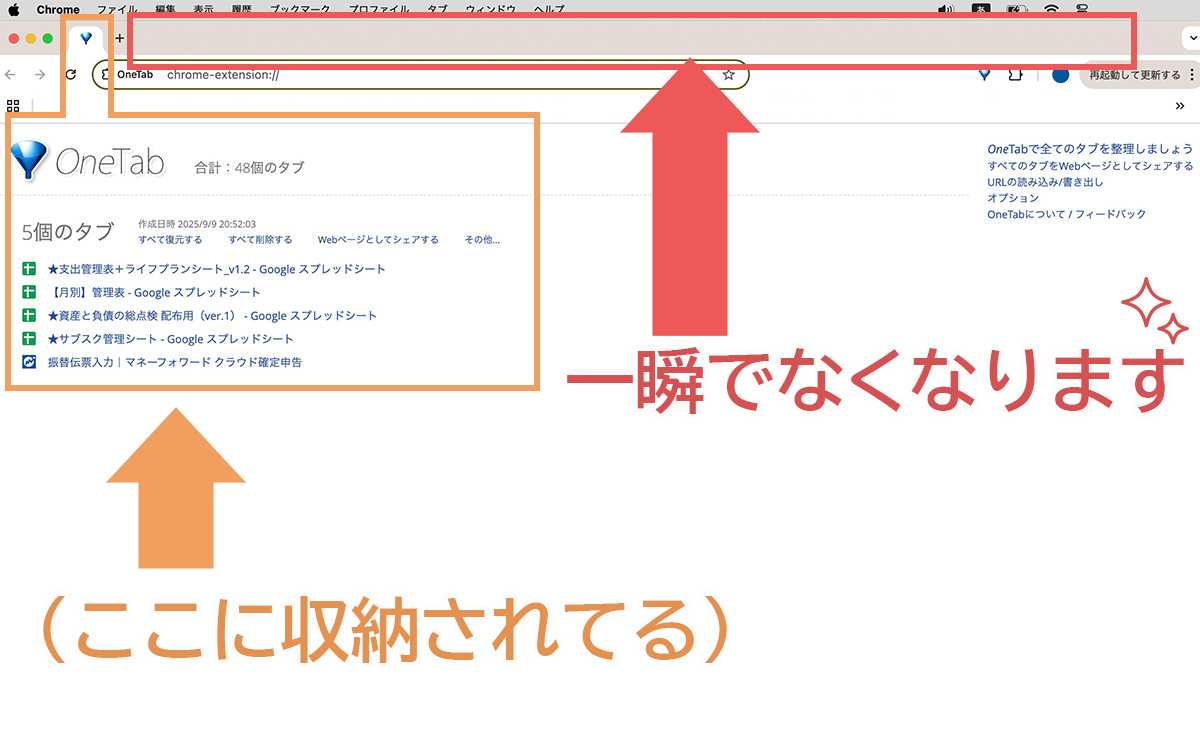Click the OneTab extension toolbar icon
1200x753 pixels.
click(x=984, y=75)
